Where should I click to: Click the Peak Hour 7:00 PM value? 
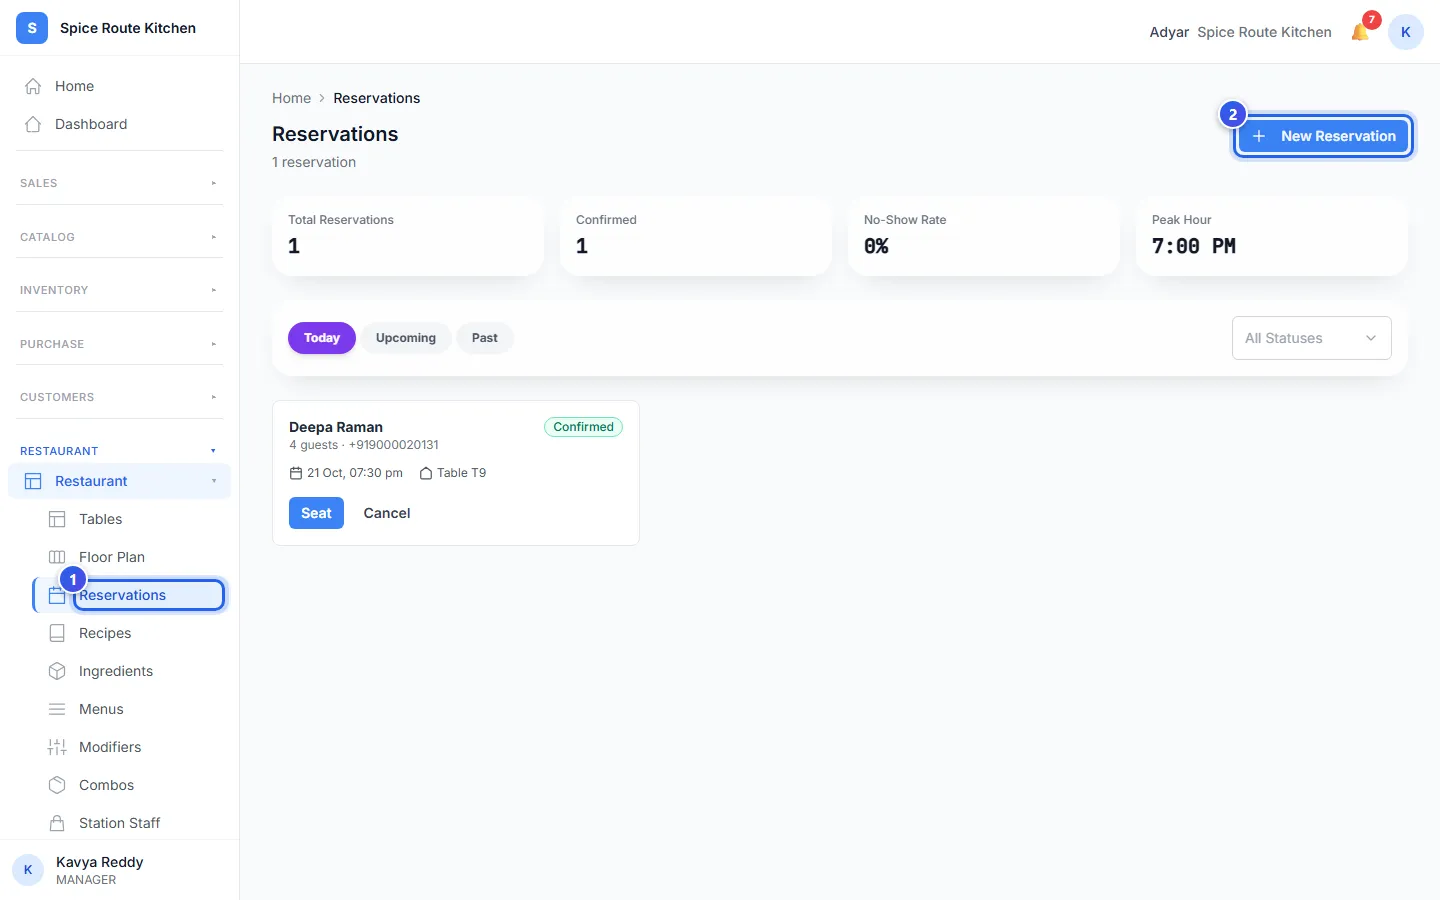click(x=1194, y=246)
